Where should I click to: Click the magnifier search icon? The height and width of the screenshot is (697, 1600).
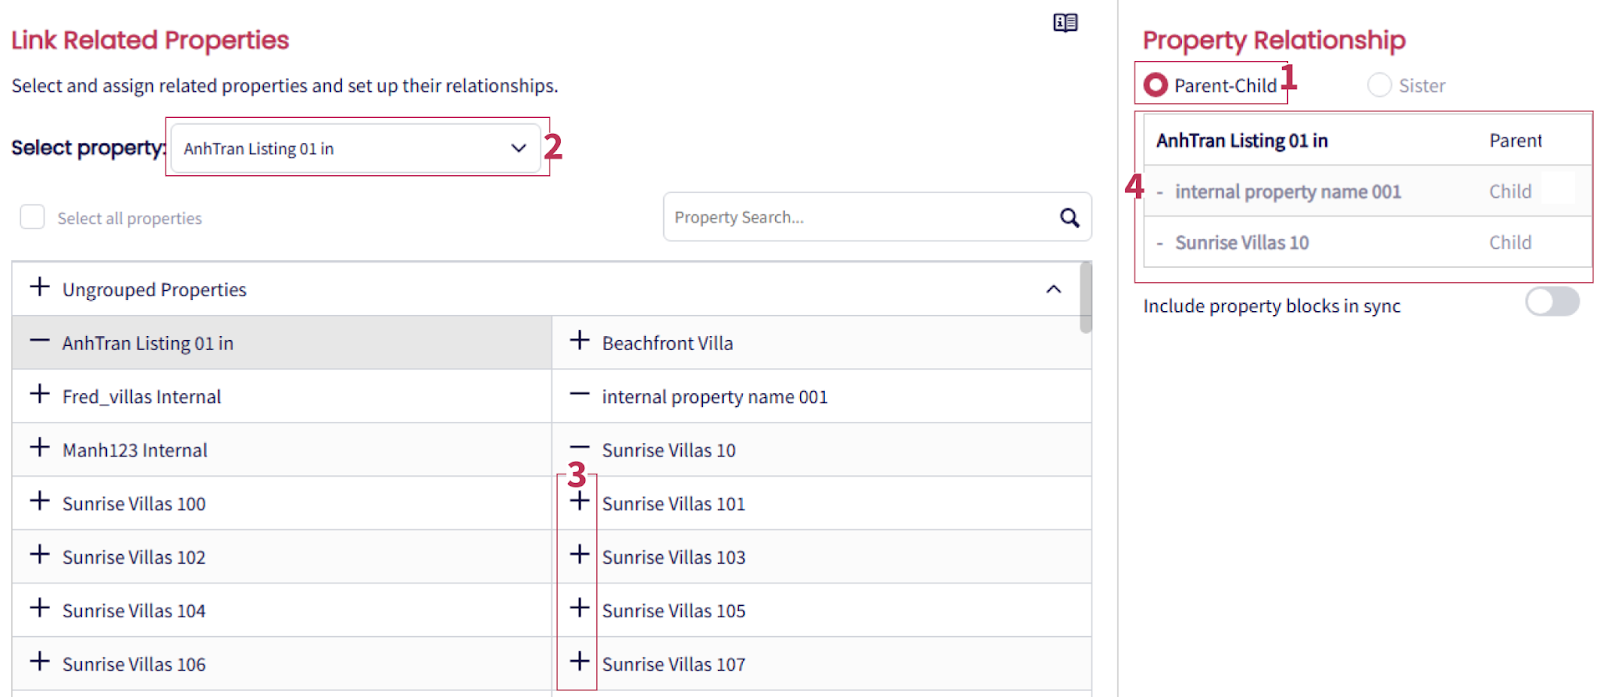pos(1069,218)
